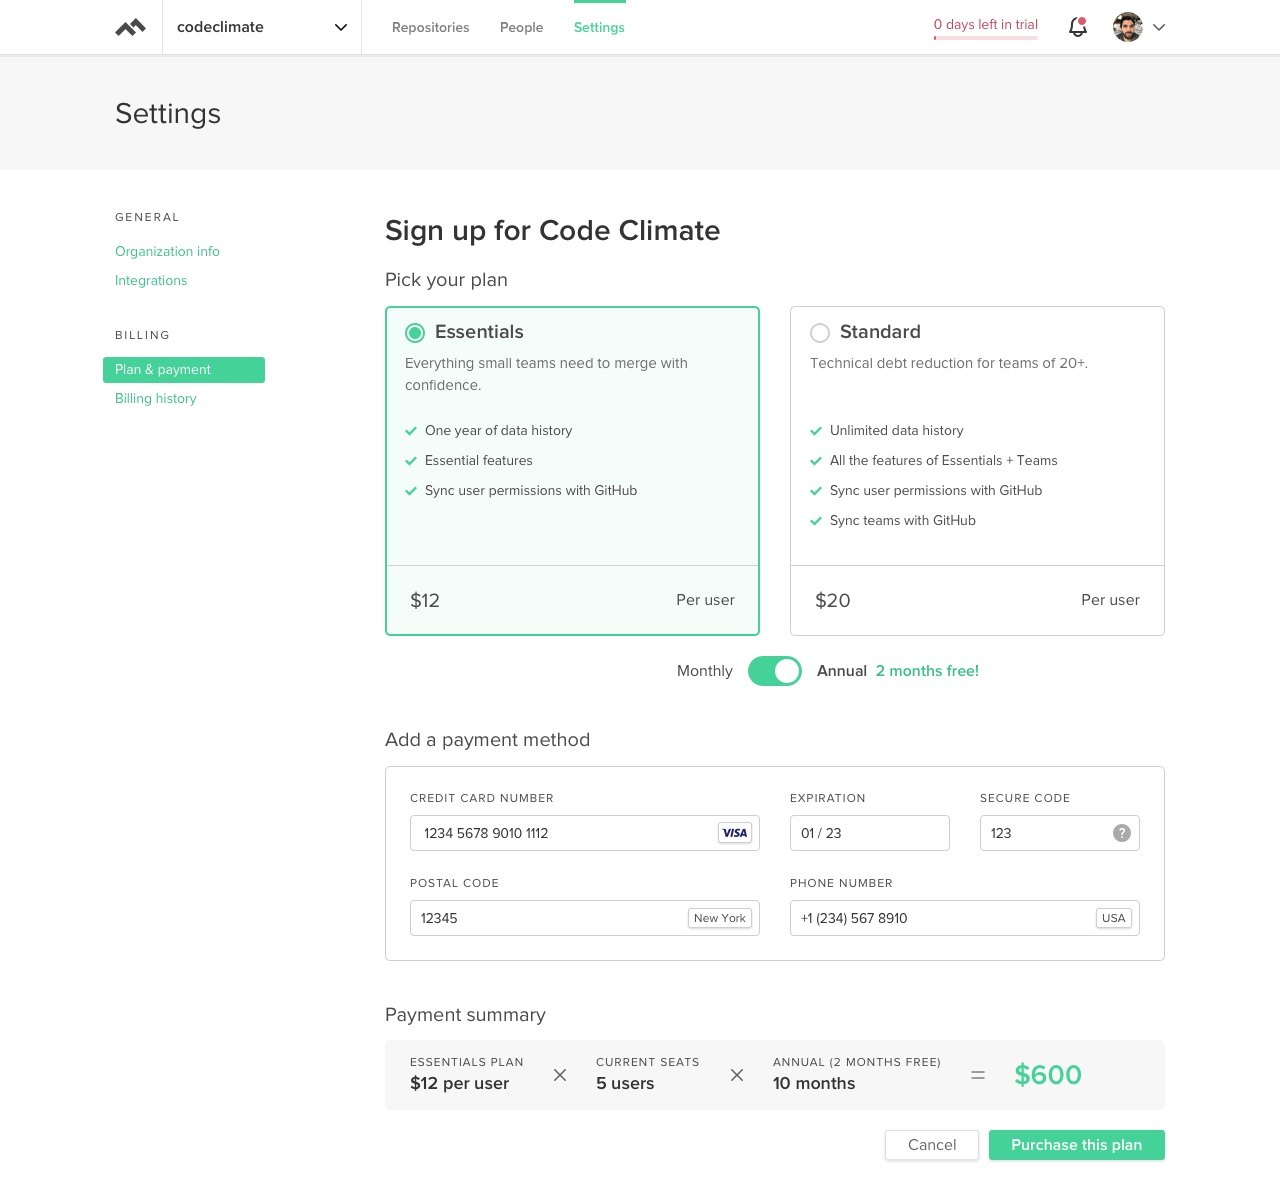Toggle the Monthly/Annual billing switch
The height and width of the screenshot is (1200, 1280).
pos(775,671)
